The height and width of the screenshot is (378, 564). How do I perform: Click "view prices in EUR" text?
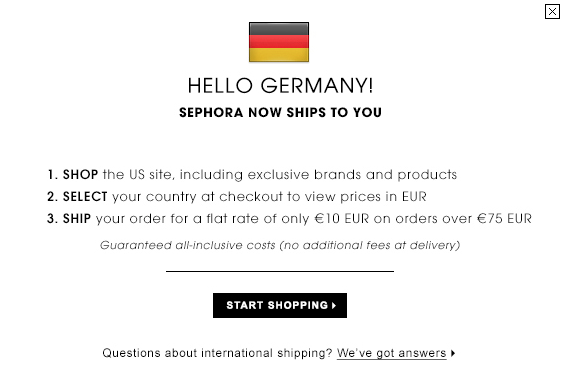(x=365, y=197)
